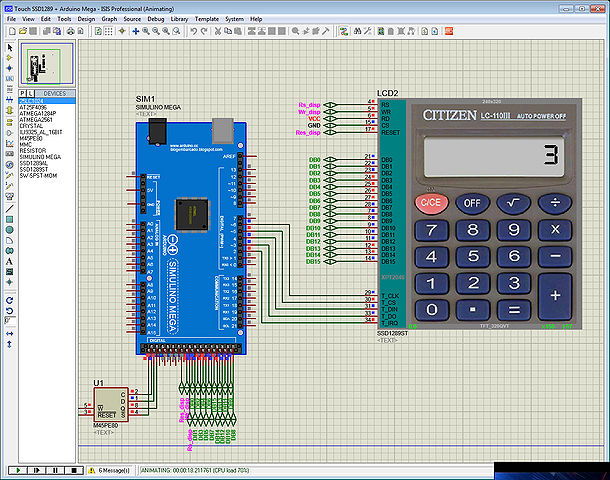The image size is (610, 480).
Task: Click the schematic overview thumbnail
Action: [47, 63]
